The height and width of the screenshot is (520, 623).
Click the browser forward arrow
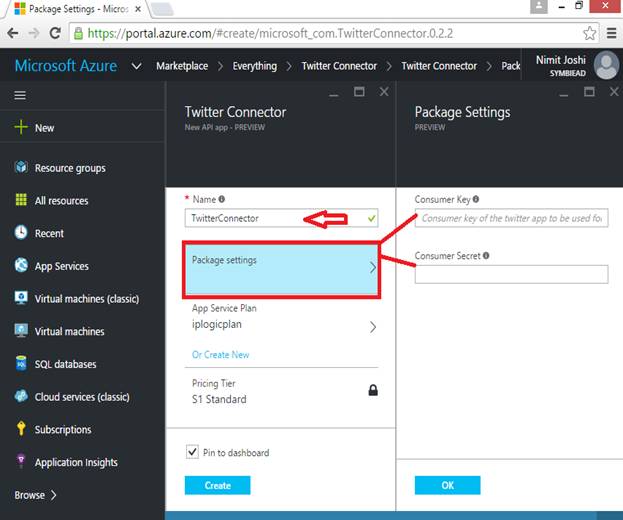pyautogui.click(x=34, y=33)
